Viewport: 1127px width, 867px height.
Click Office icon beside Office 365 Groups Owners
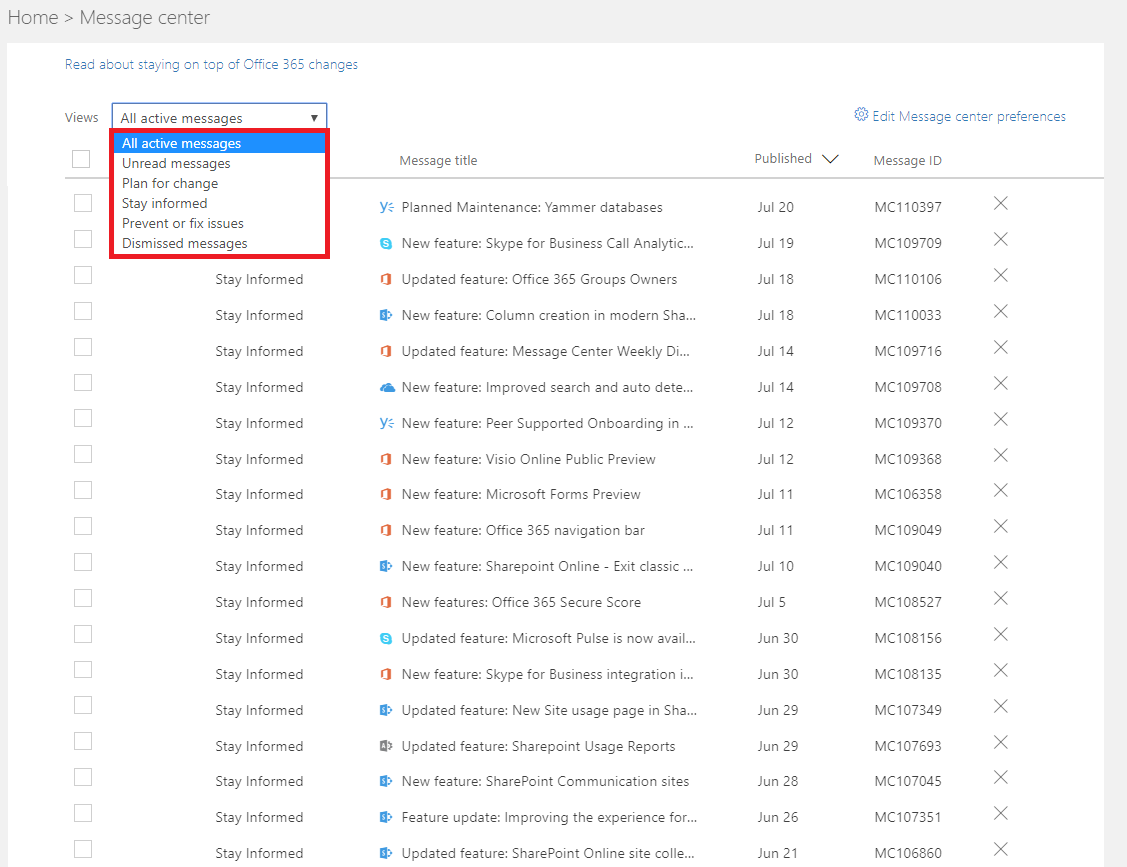point(386,279)
